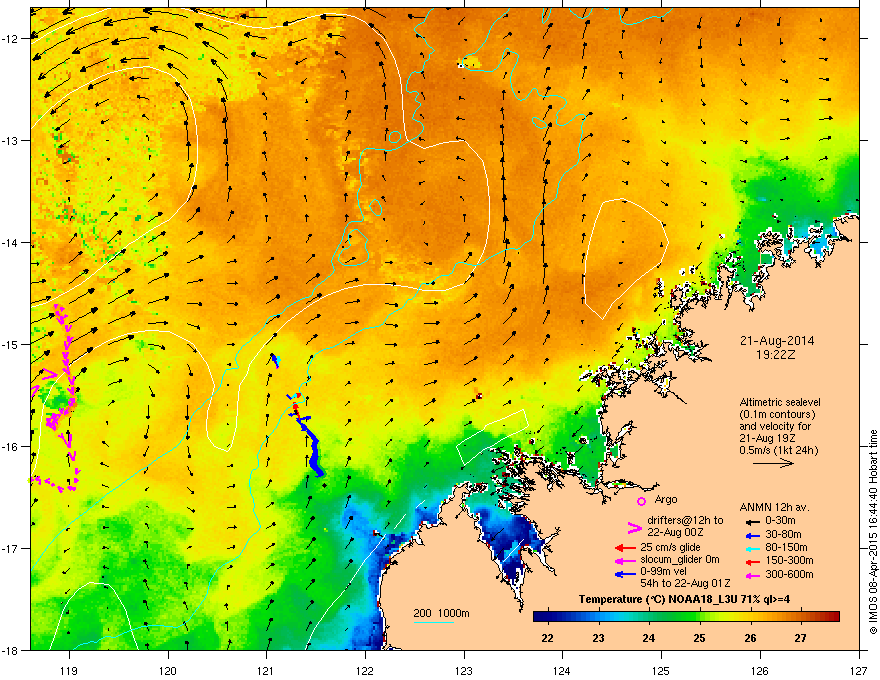Click the '200 1000m' isobath label

click(441, 613)
